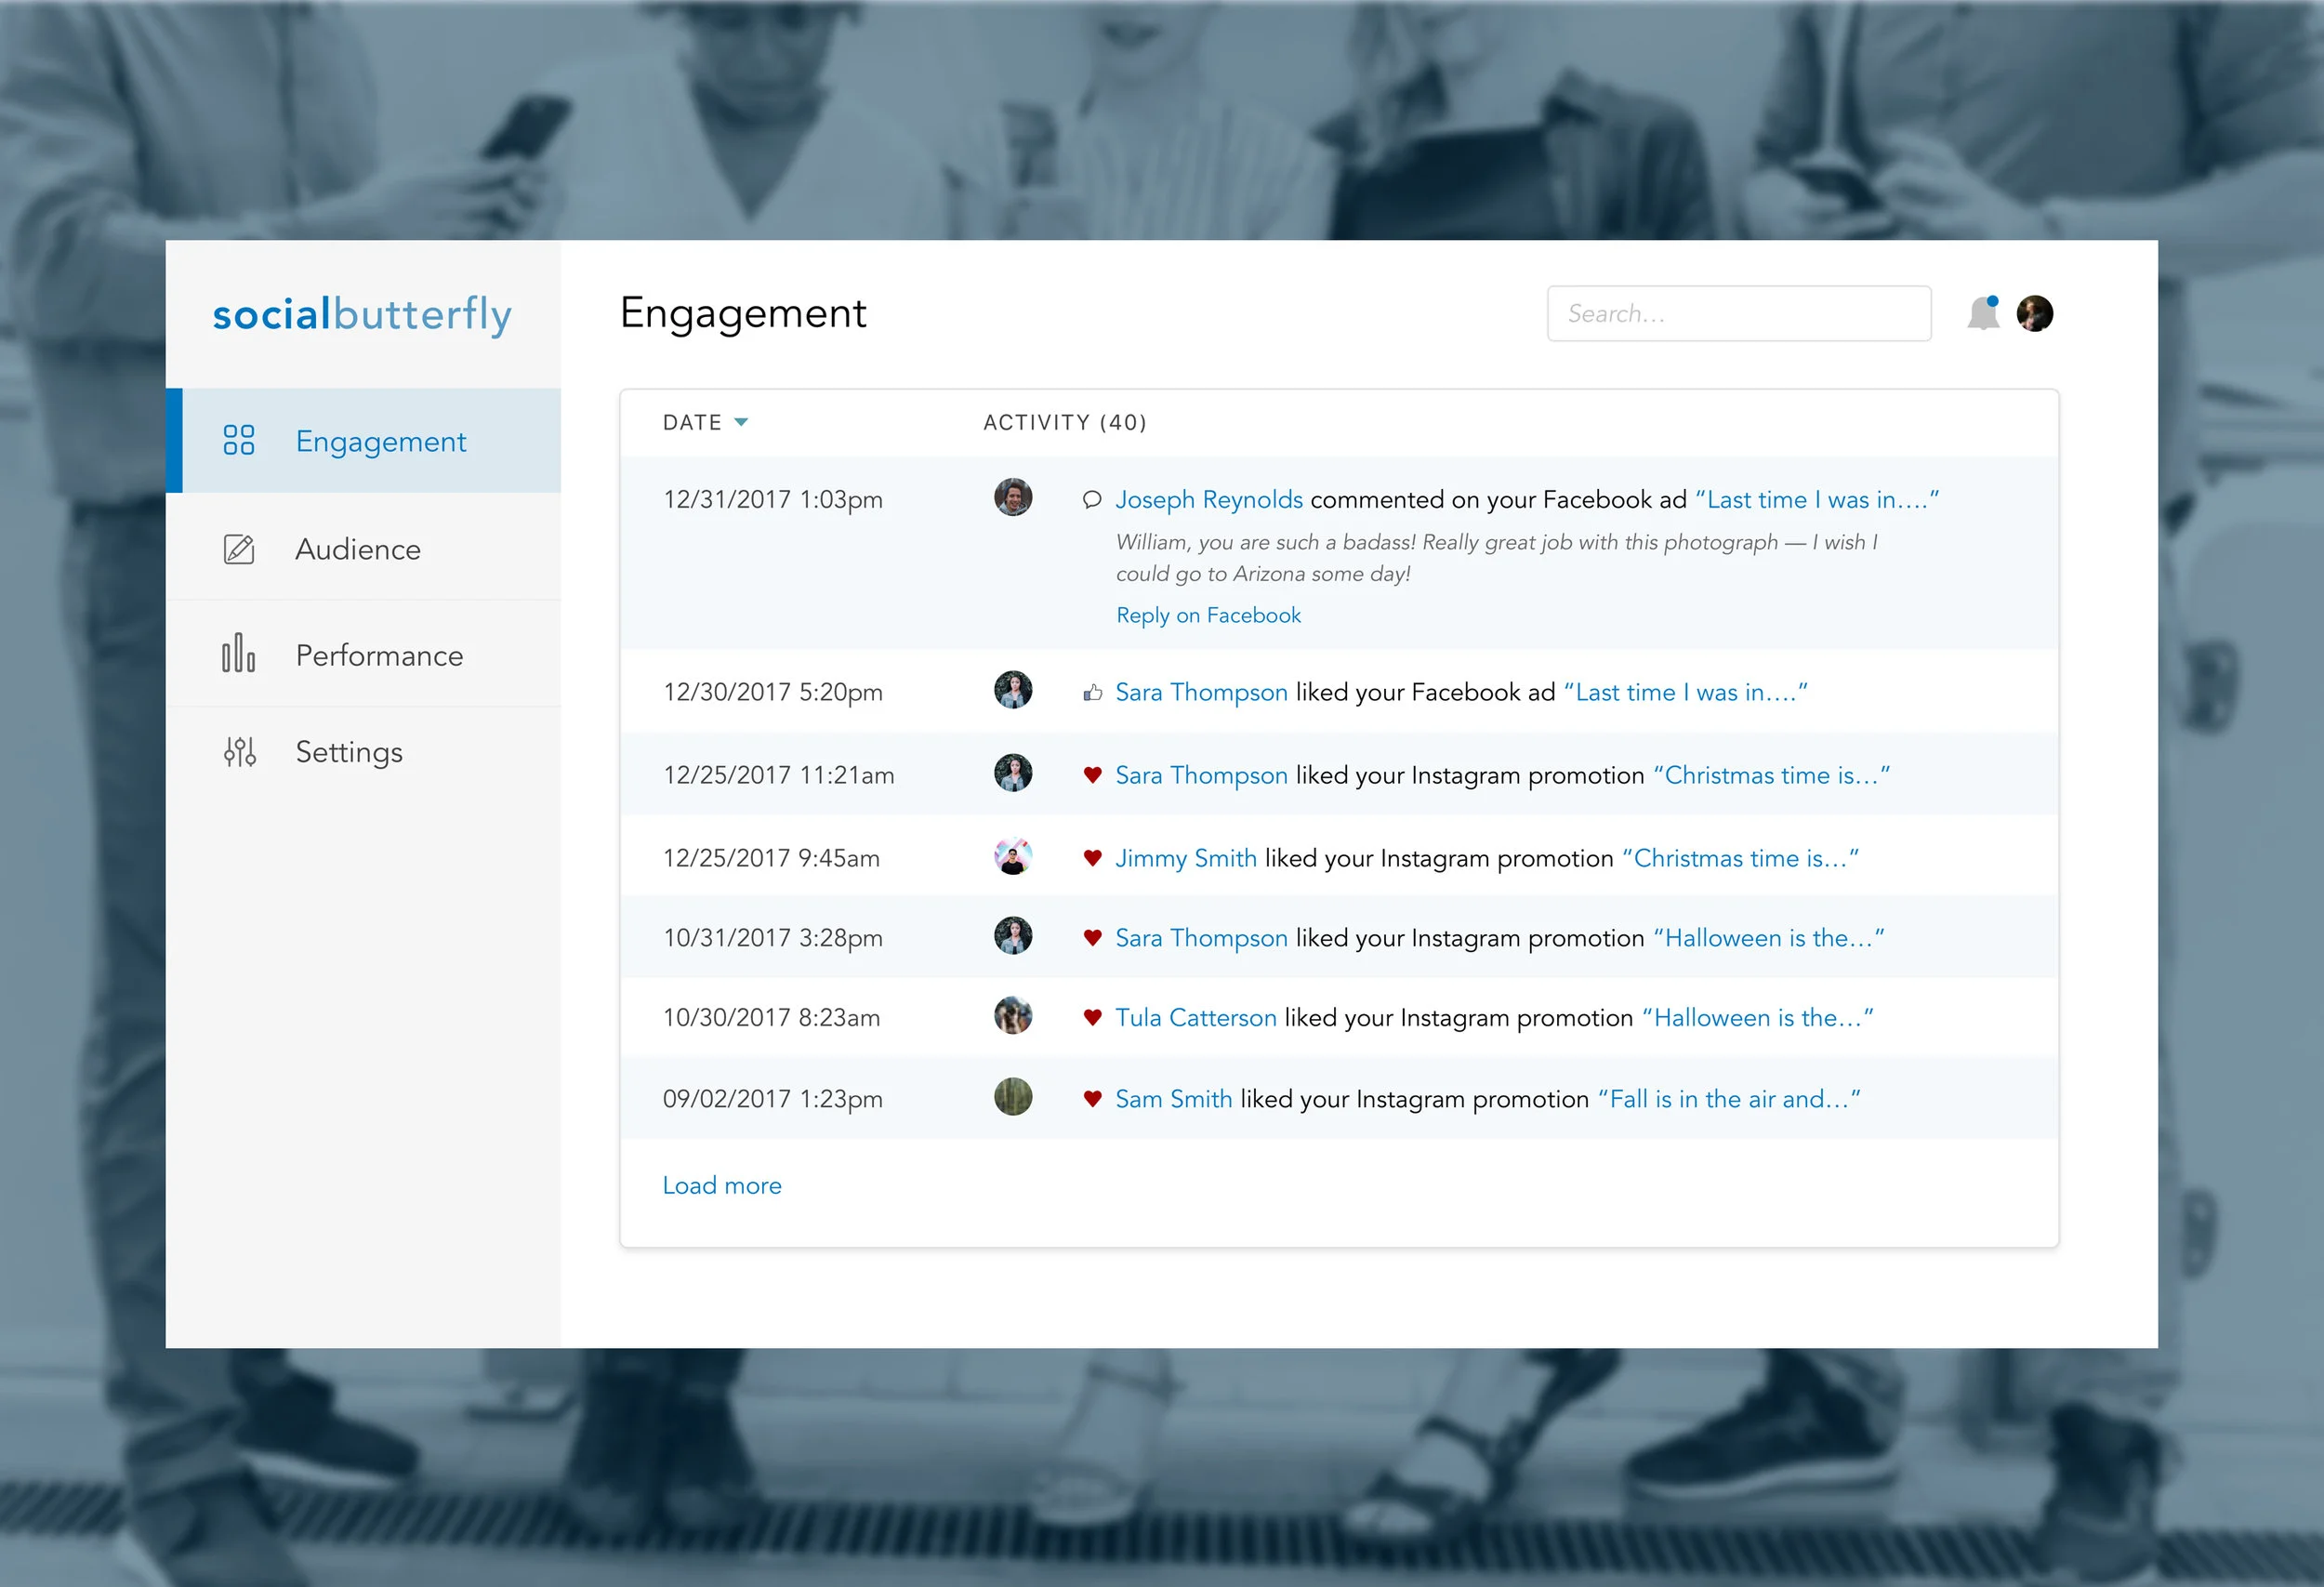
Task: Click Tula Catterson's avatar thumbnail
Action: [x=1013, y=1016]
